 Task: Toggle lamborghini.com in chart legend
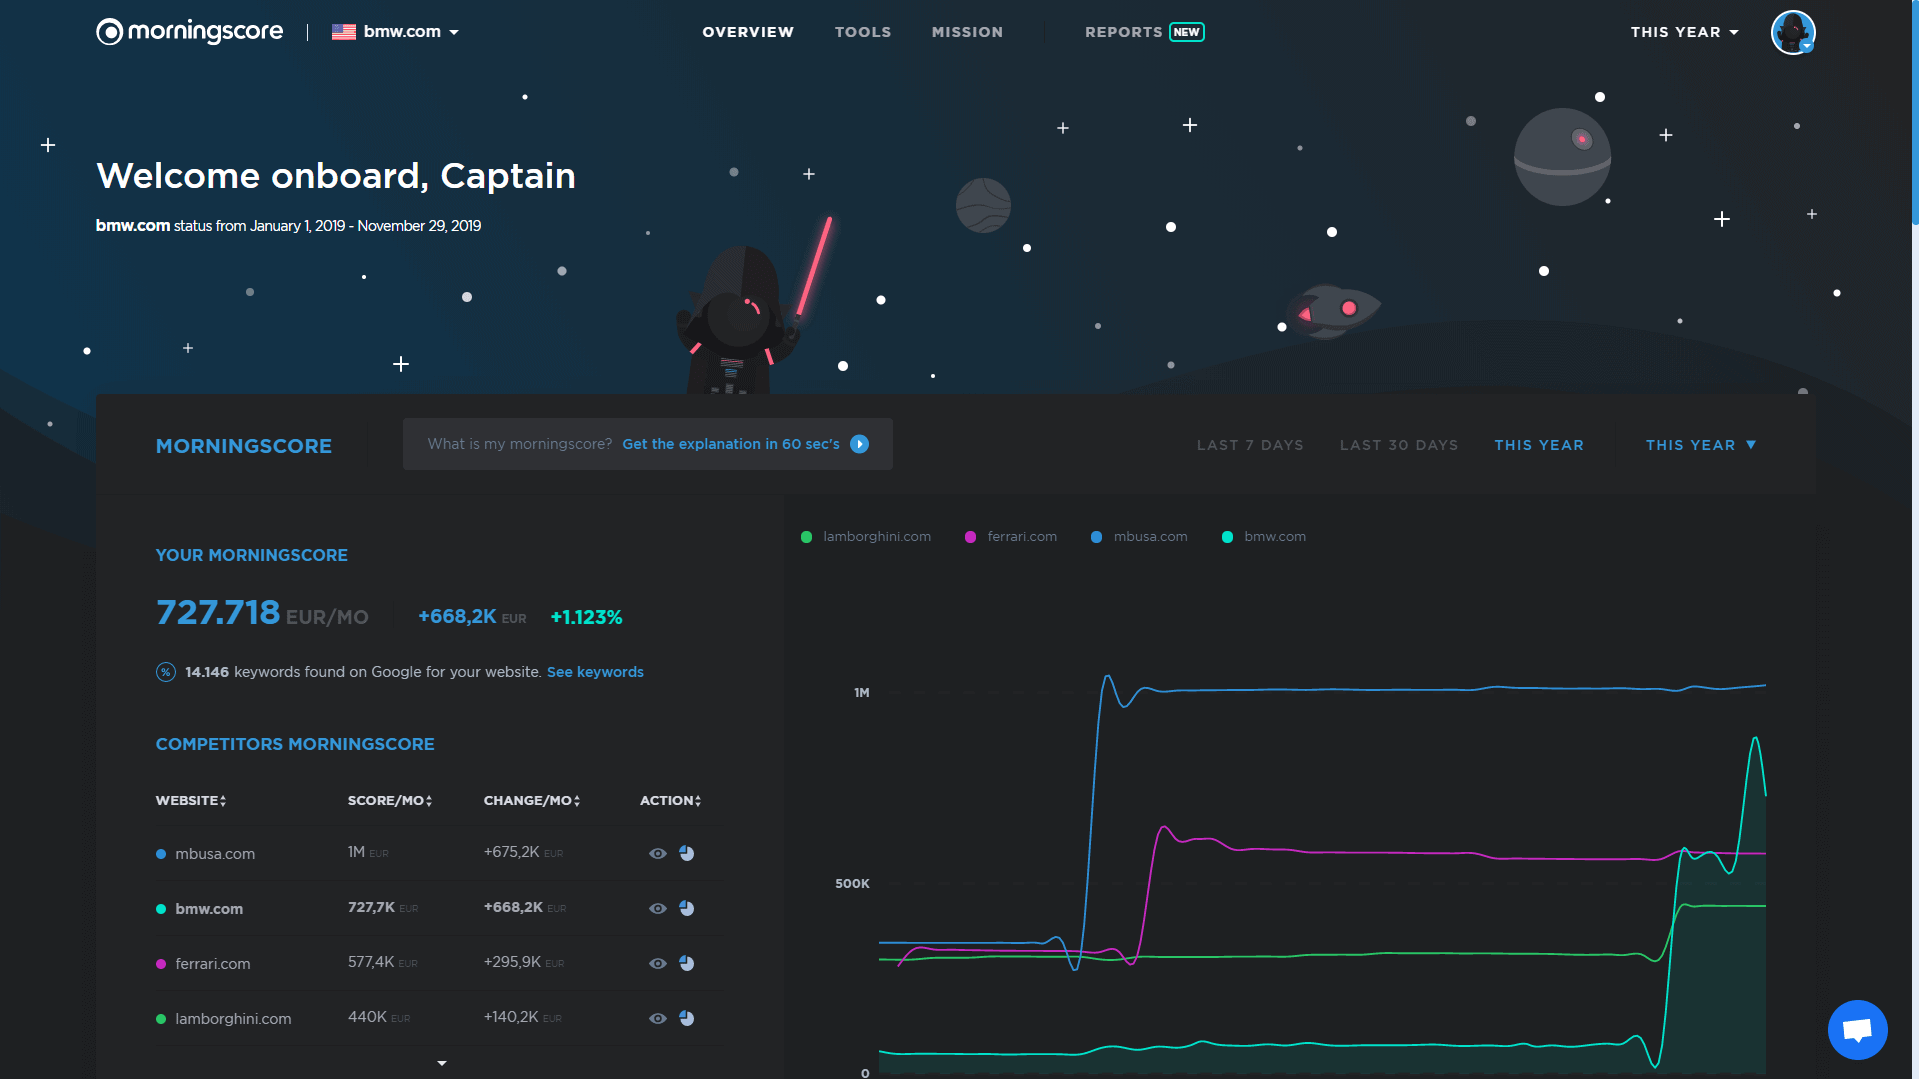click(866, 537)
